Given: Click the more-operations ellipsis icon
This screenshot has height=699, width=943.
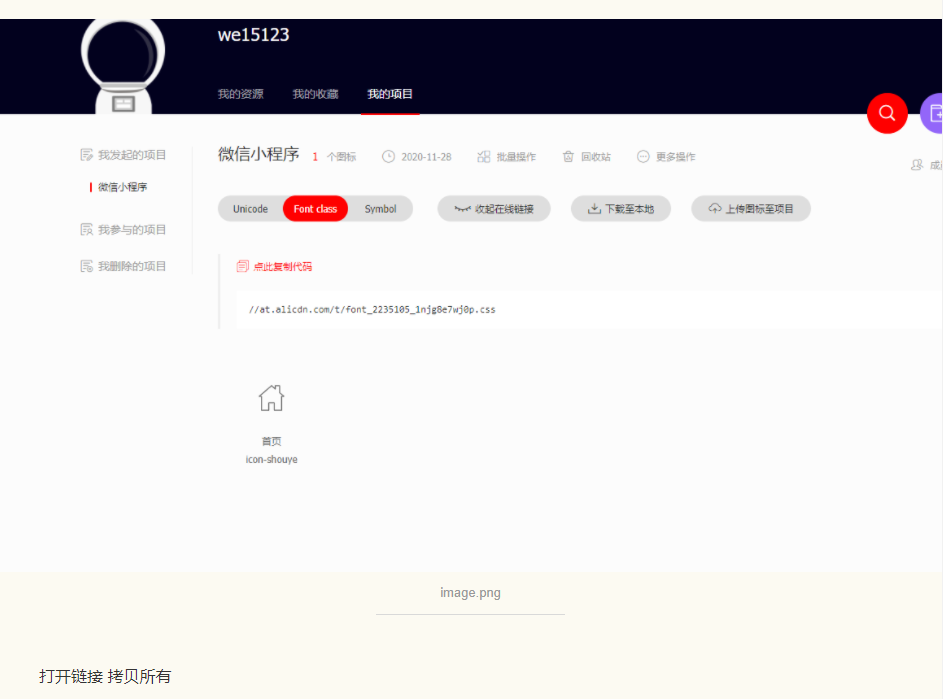Looking at the screenshot, I should pyautogui.click(x=643, y=157).
